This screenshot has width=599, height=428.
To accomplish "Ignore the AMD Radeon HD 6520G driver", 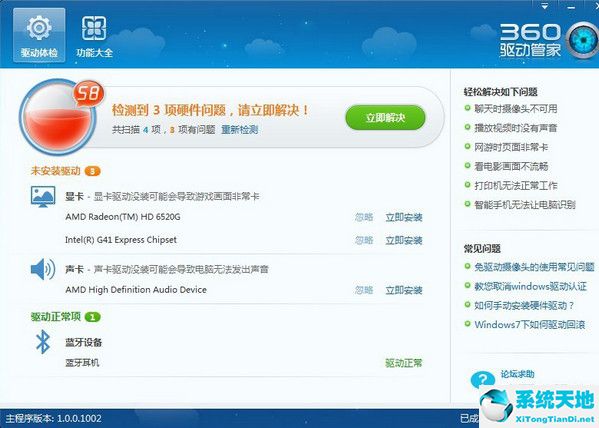I will 364,217.
